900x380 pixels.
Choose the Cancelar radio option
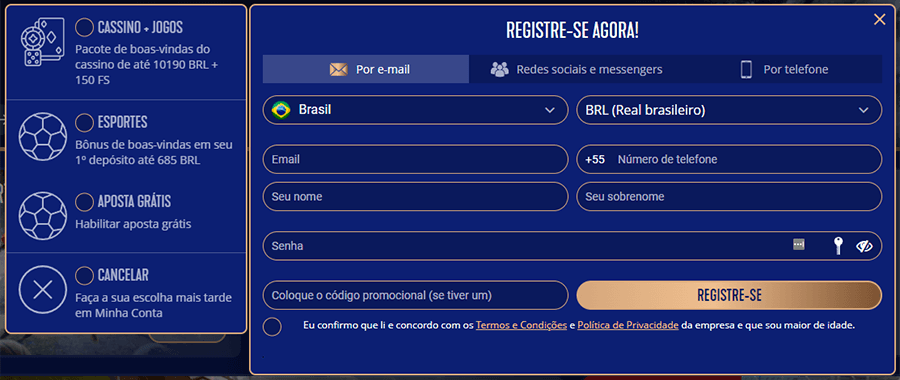tap(85, 275)
